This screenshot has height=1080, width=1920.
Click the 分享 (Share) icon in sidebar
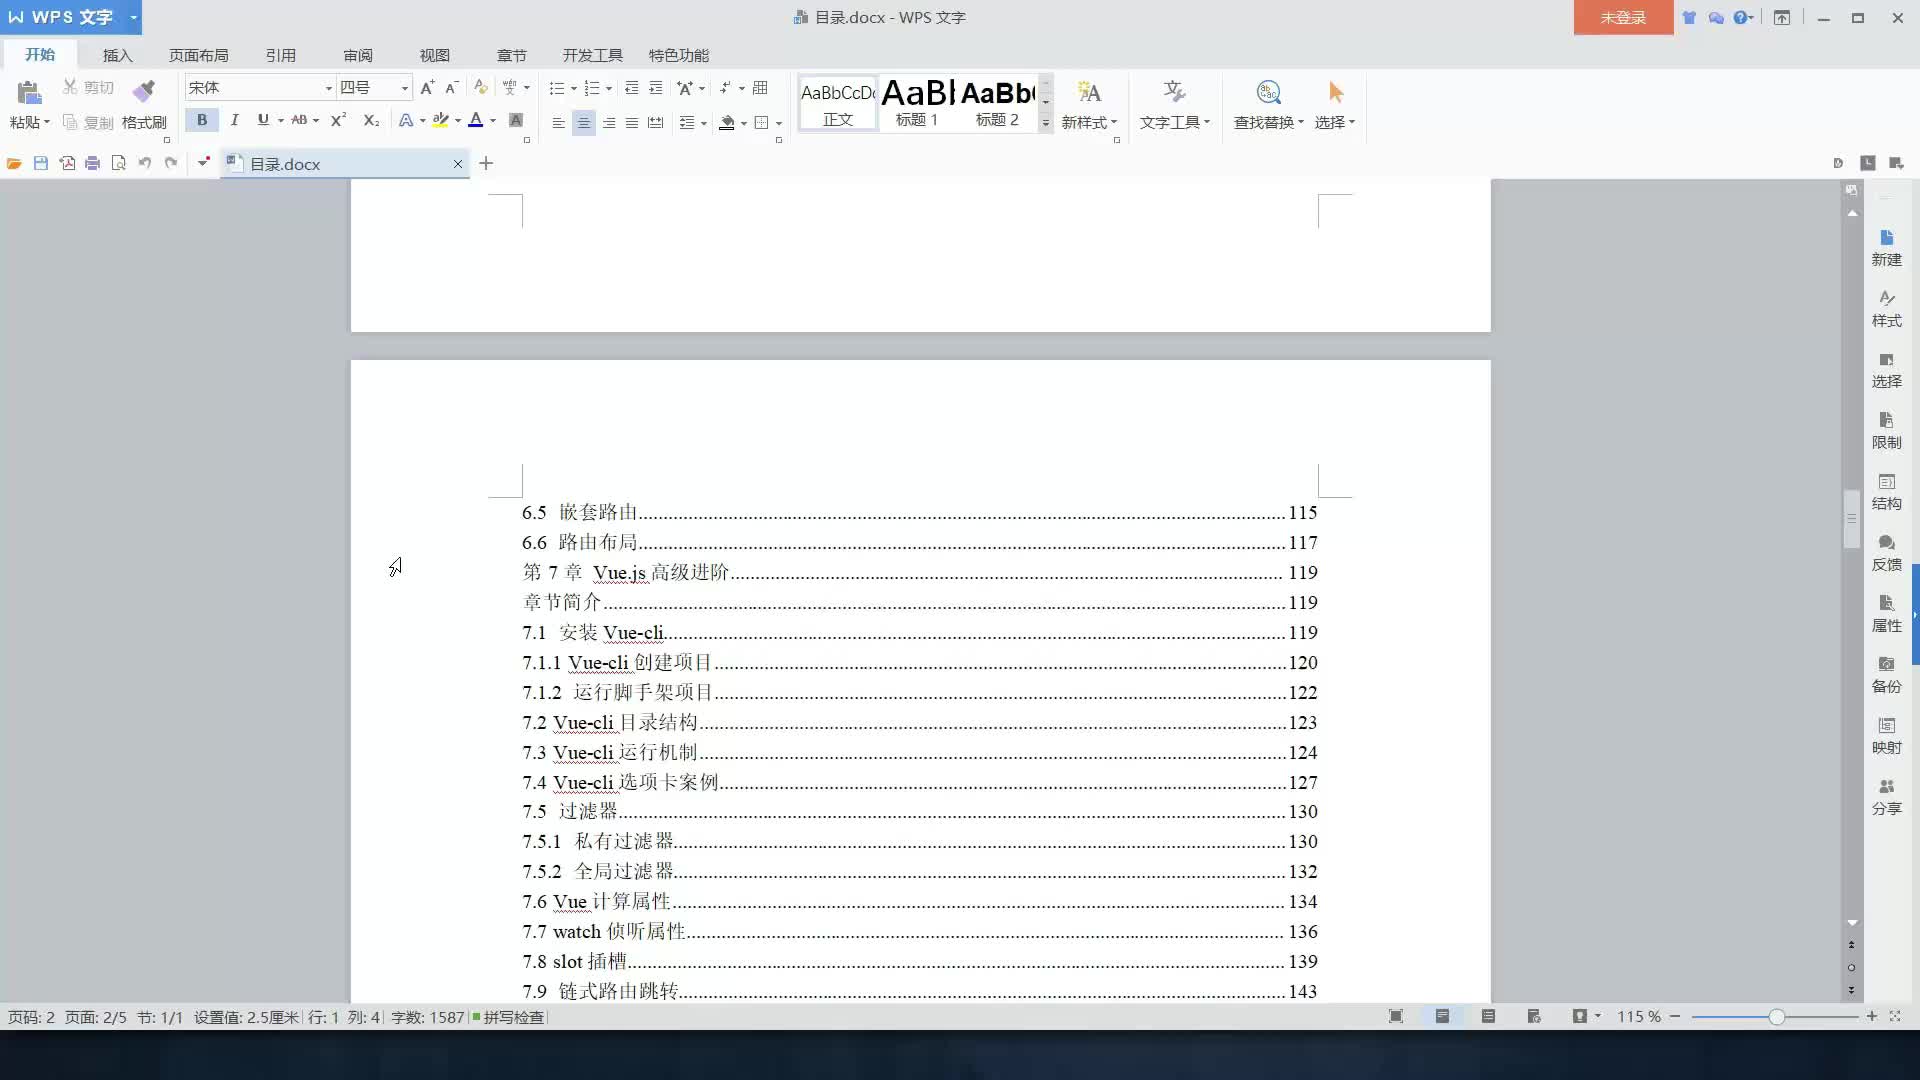(x=1887, y=795)
